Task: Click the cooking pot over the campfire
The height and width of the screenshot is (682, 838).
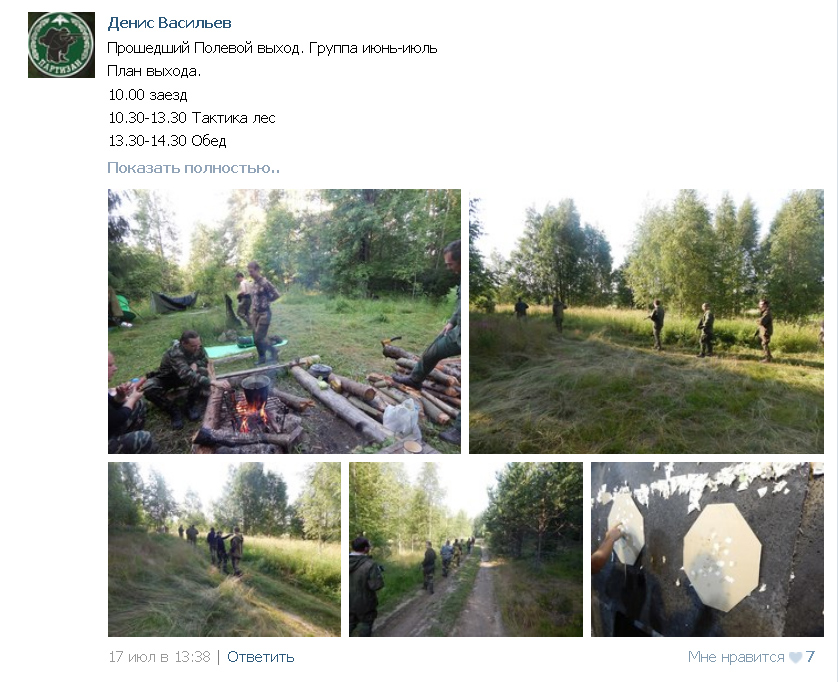Action: point(256,389)
